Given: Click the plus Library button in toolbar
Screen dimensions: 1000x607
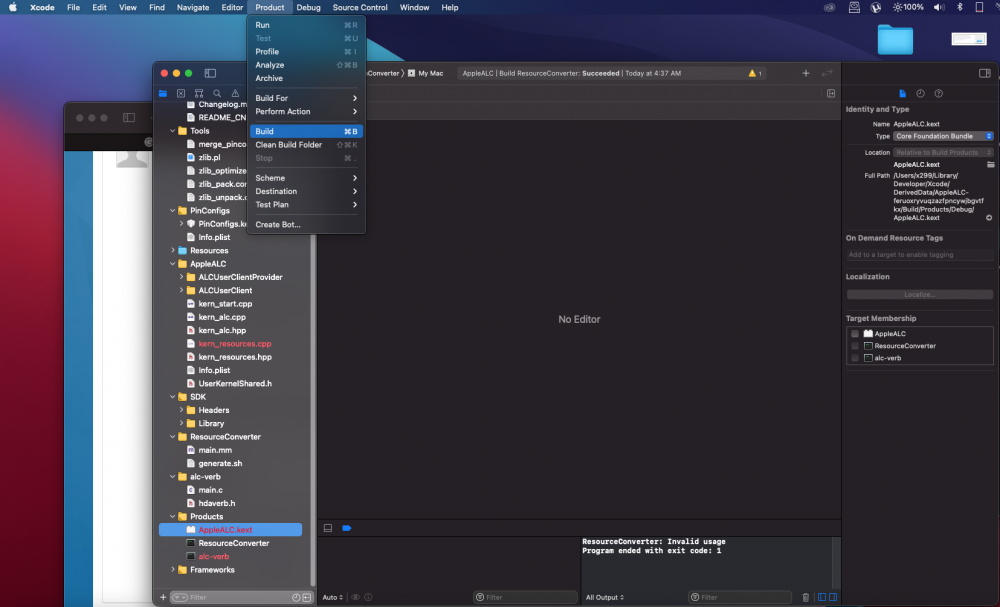Looking at the screenshot, I should click(x=805, y=73).
